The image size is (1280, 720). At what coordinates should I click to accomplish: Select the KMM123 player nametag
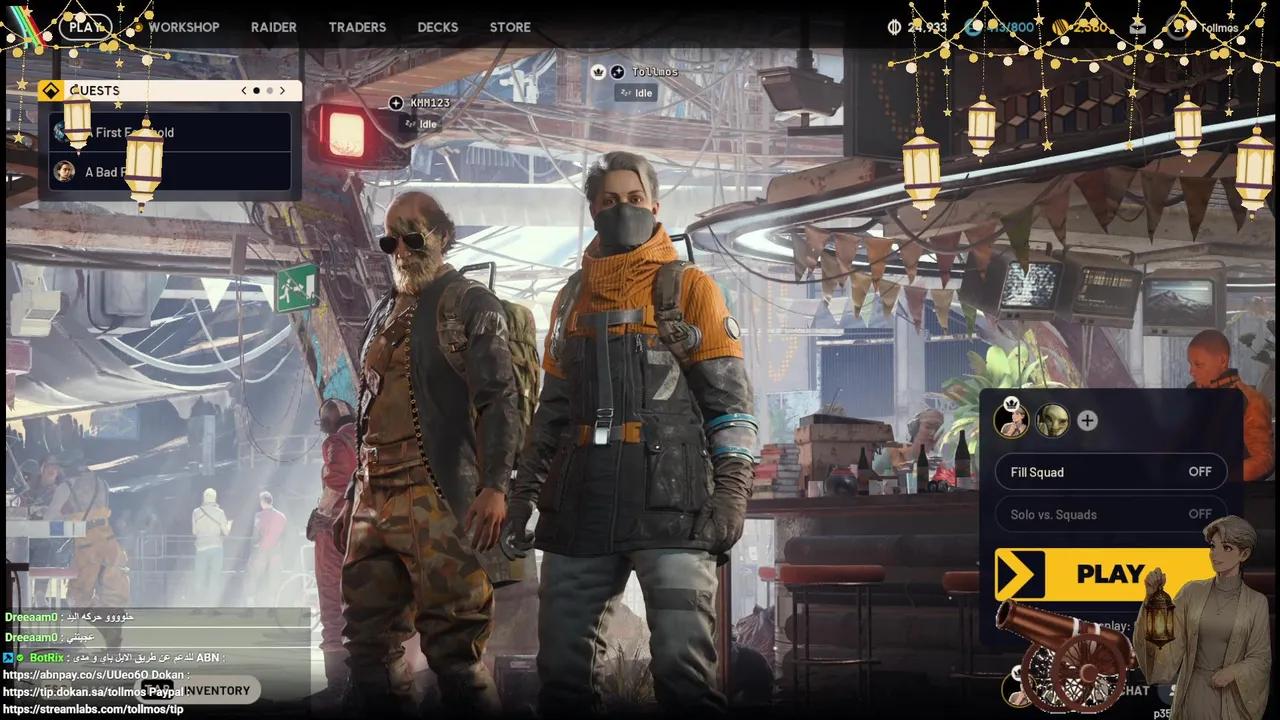(x=430, y=103)
